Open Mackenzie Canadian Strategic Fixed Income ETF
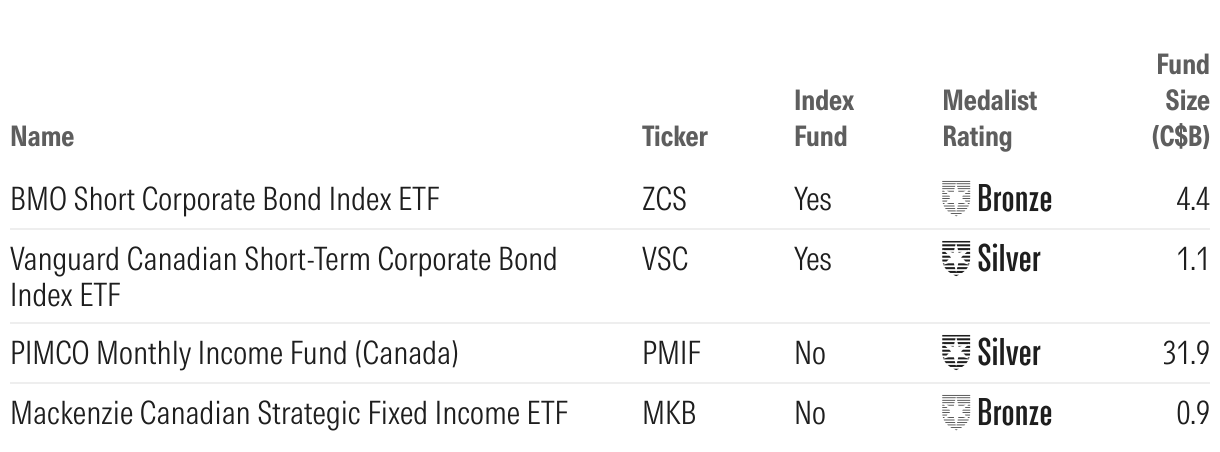 pyautogui.click(x=290, y=412)
